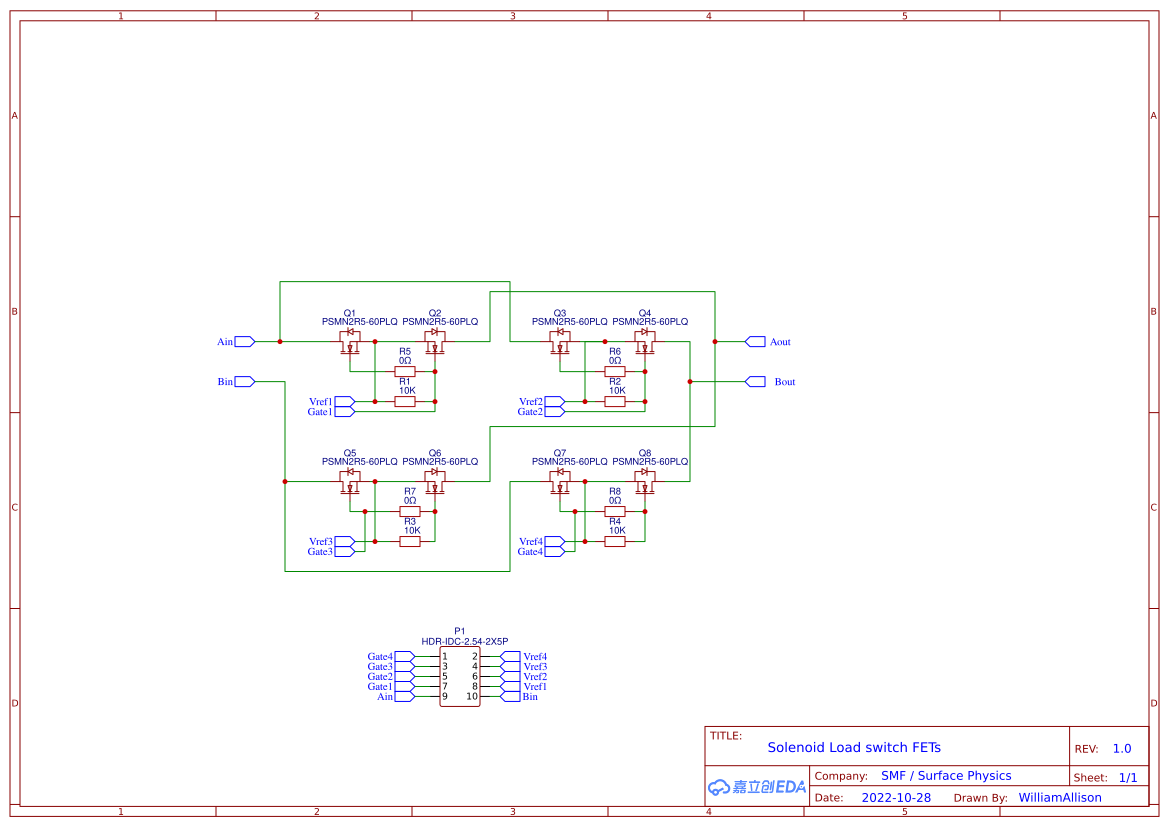
Task: Click the JLC EDA cloud logo
Action: (757, 787)
